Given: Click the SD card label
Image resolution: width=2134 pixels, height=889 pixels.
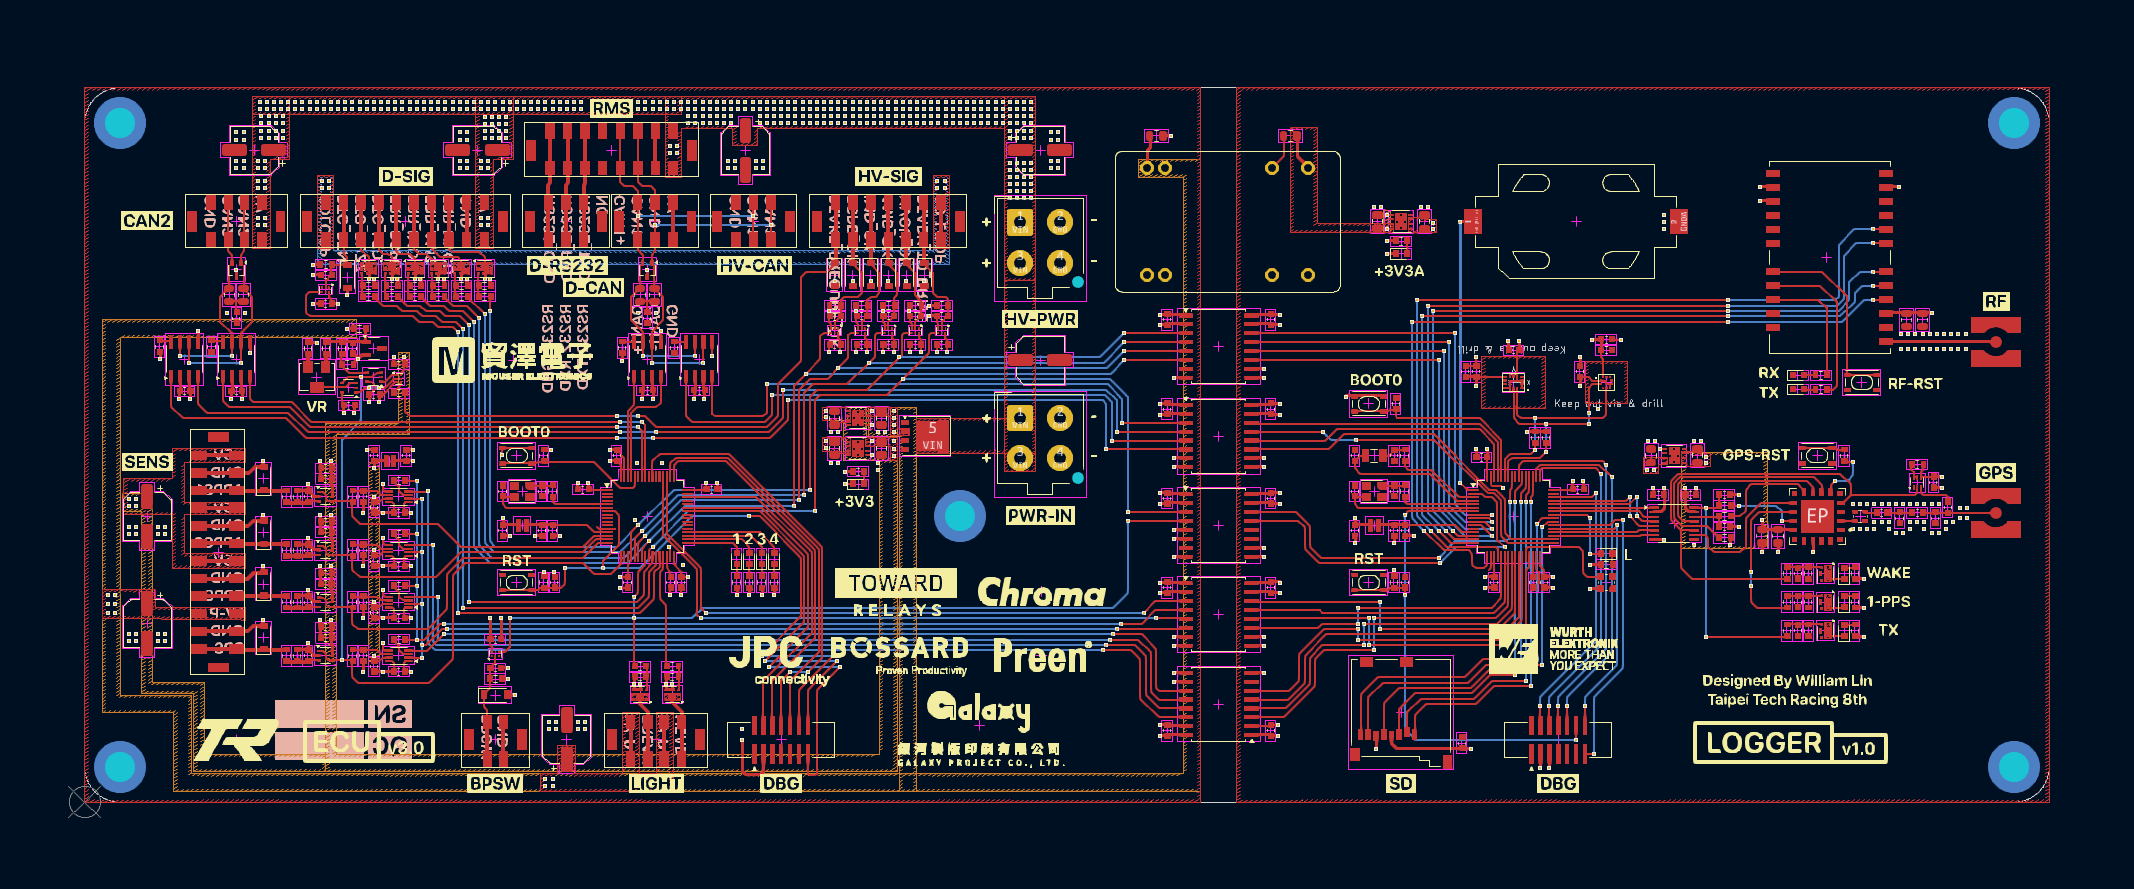Looking at the screenshot, I should point(1400,784).
